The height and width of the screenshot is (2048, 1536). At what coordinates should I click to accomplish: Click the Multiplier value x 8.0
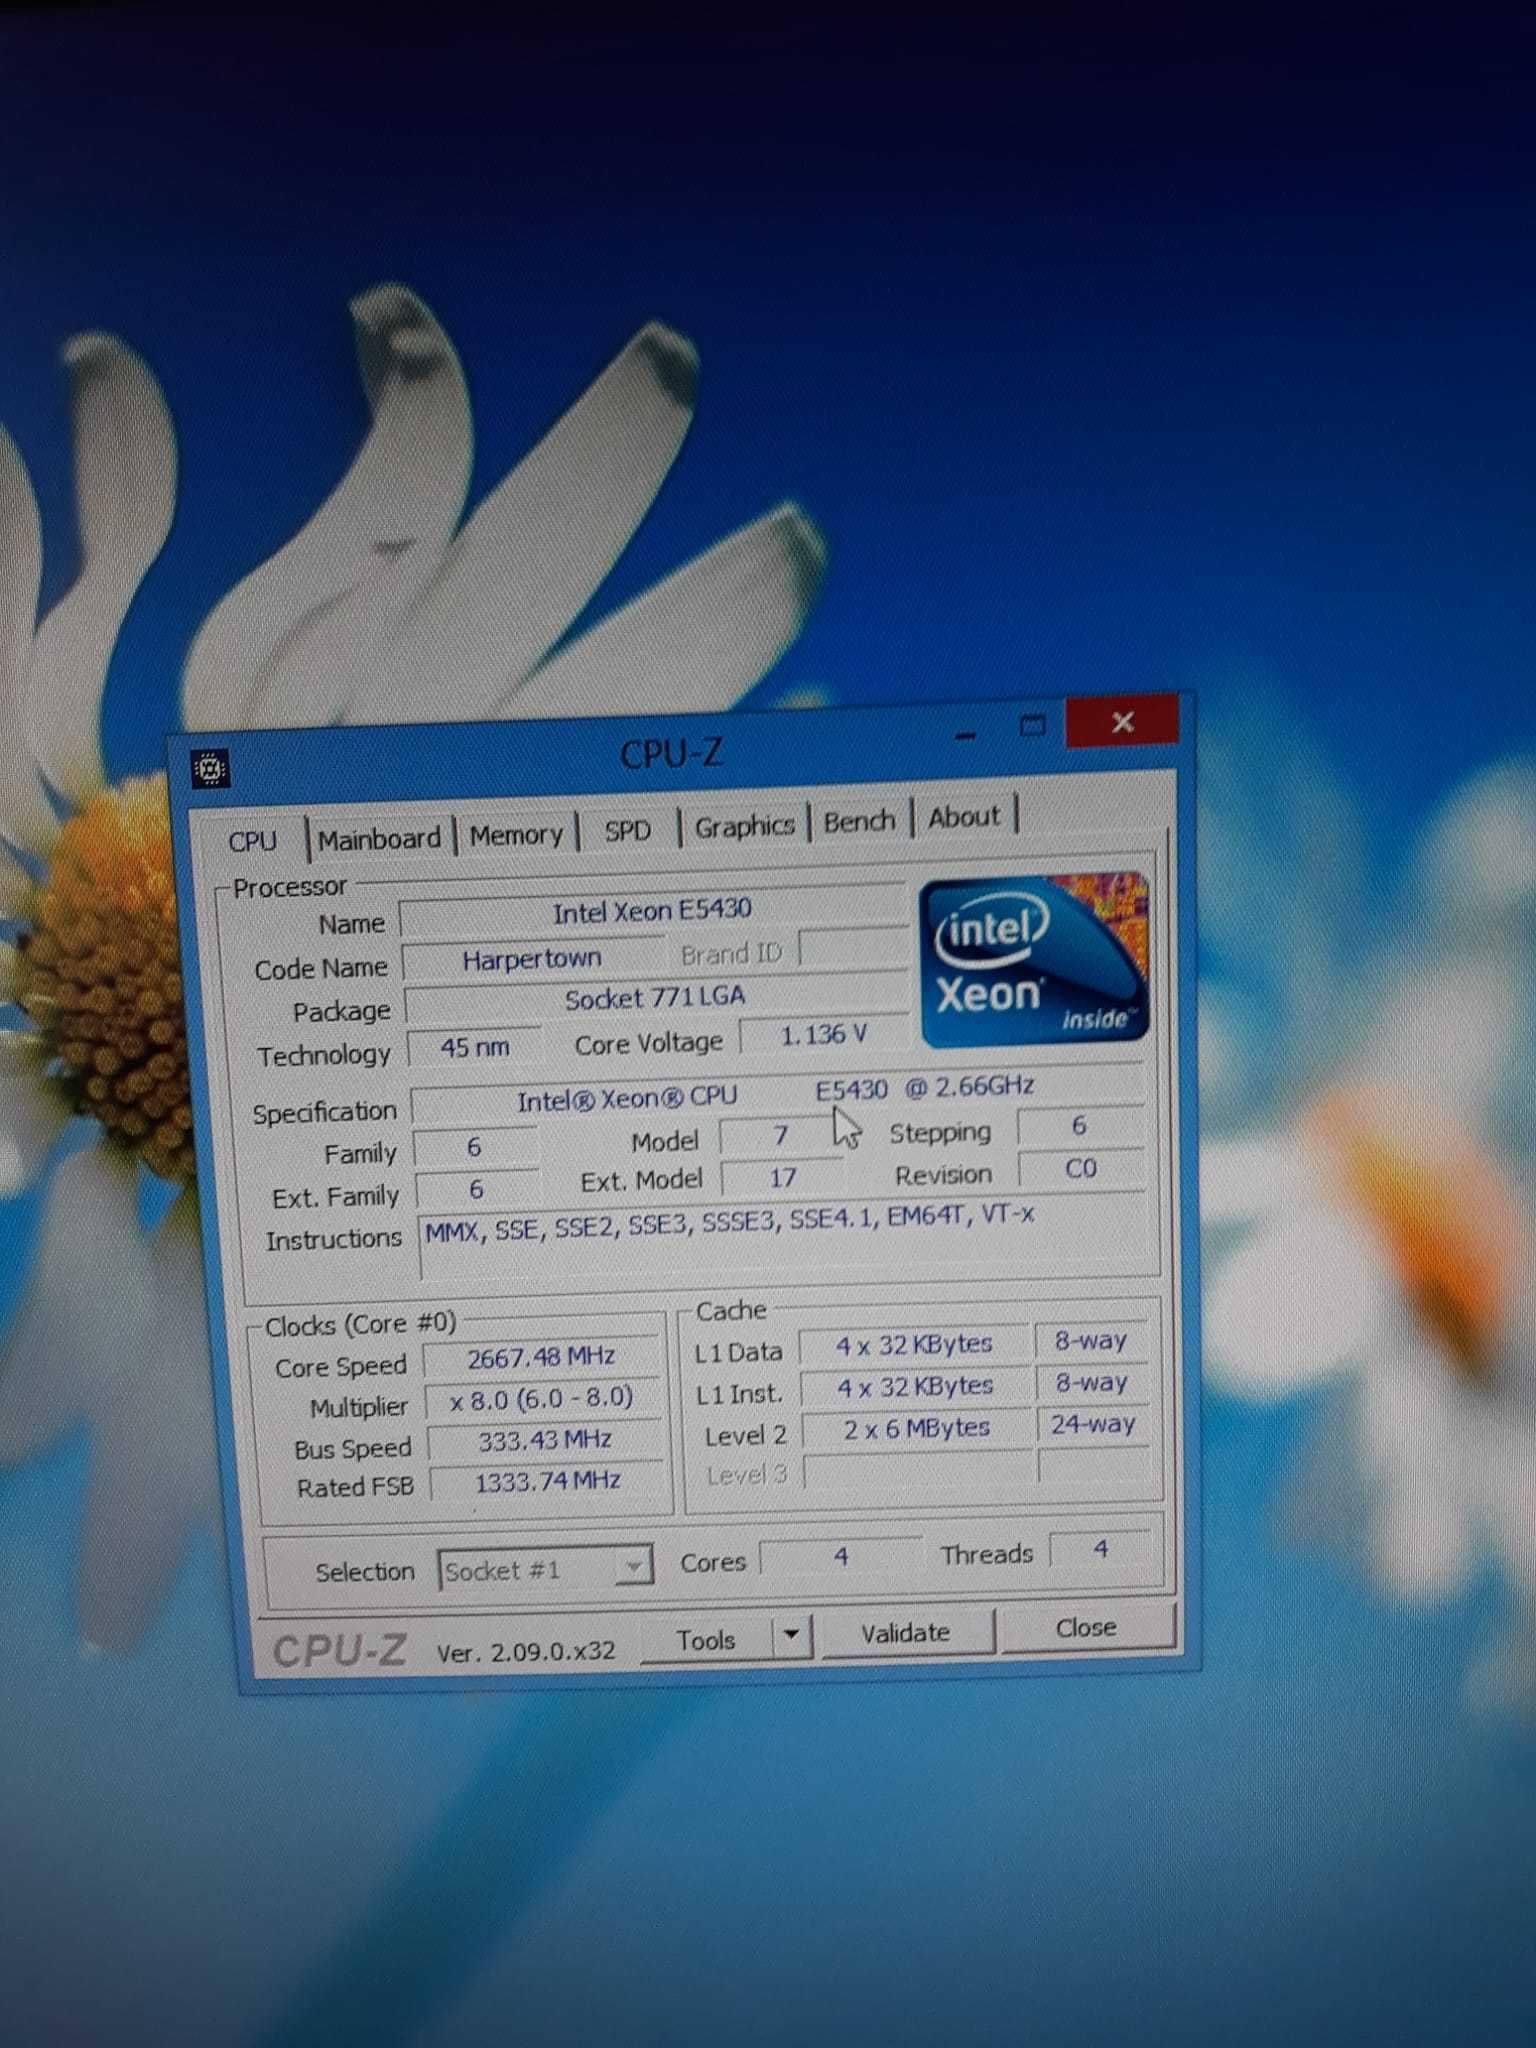tap(542, 1398)
